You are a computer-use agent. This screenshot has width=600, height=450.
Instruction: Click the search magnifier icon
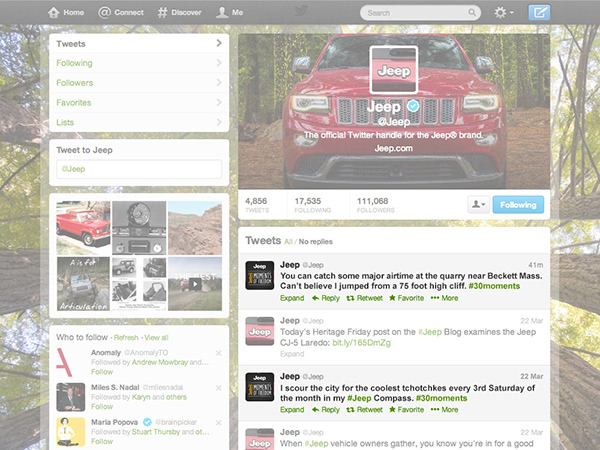[x=472, y=13]
